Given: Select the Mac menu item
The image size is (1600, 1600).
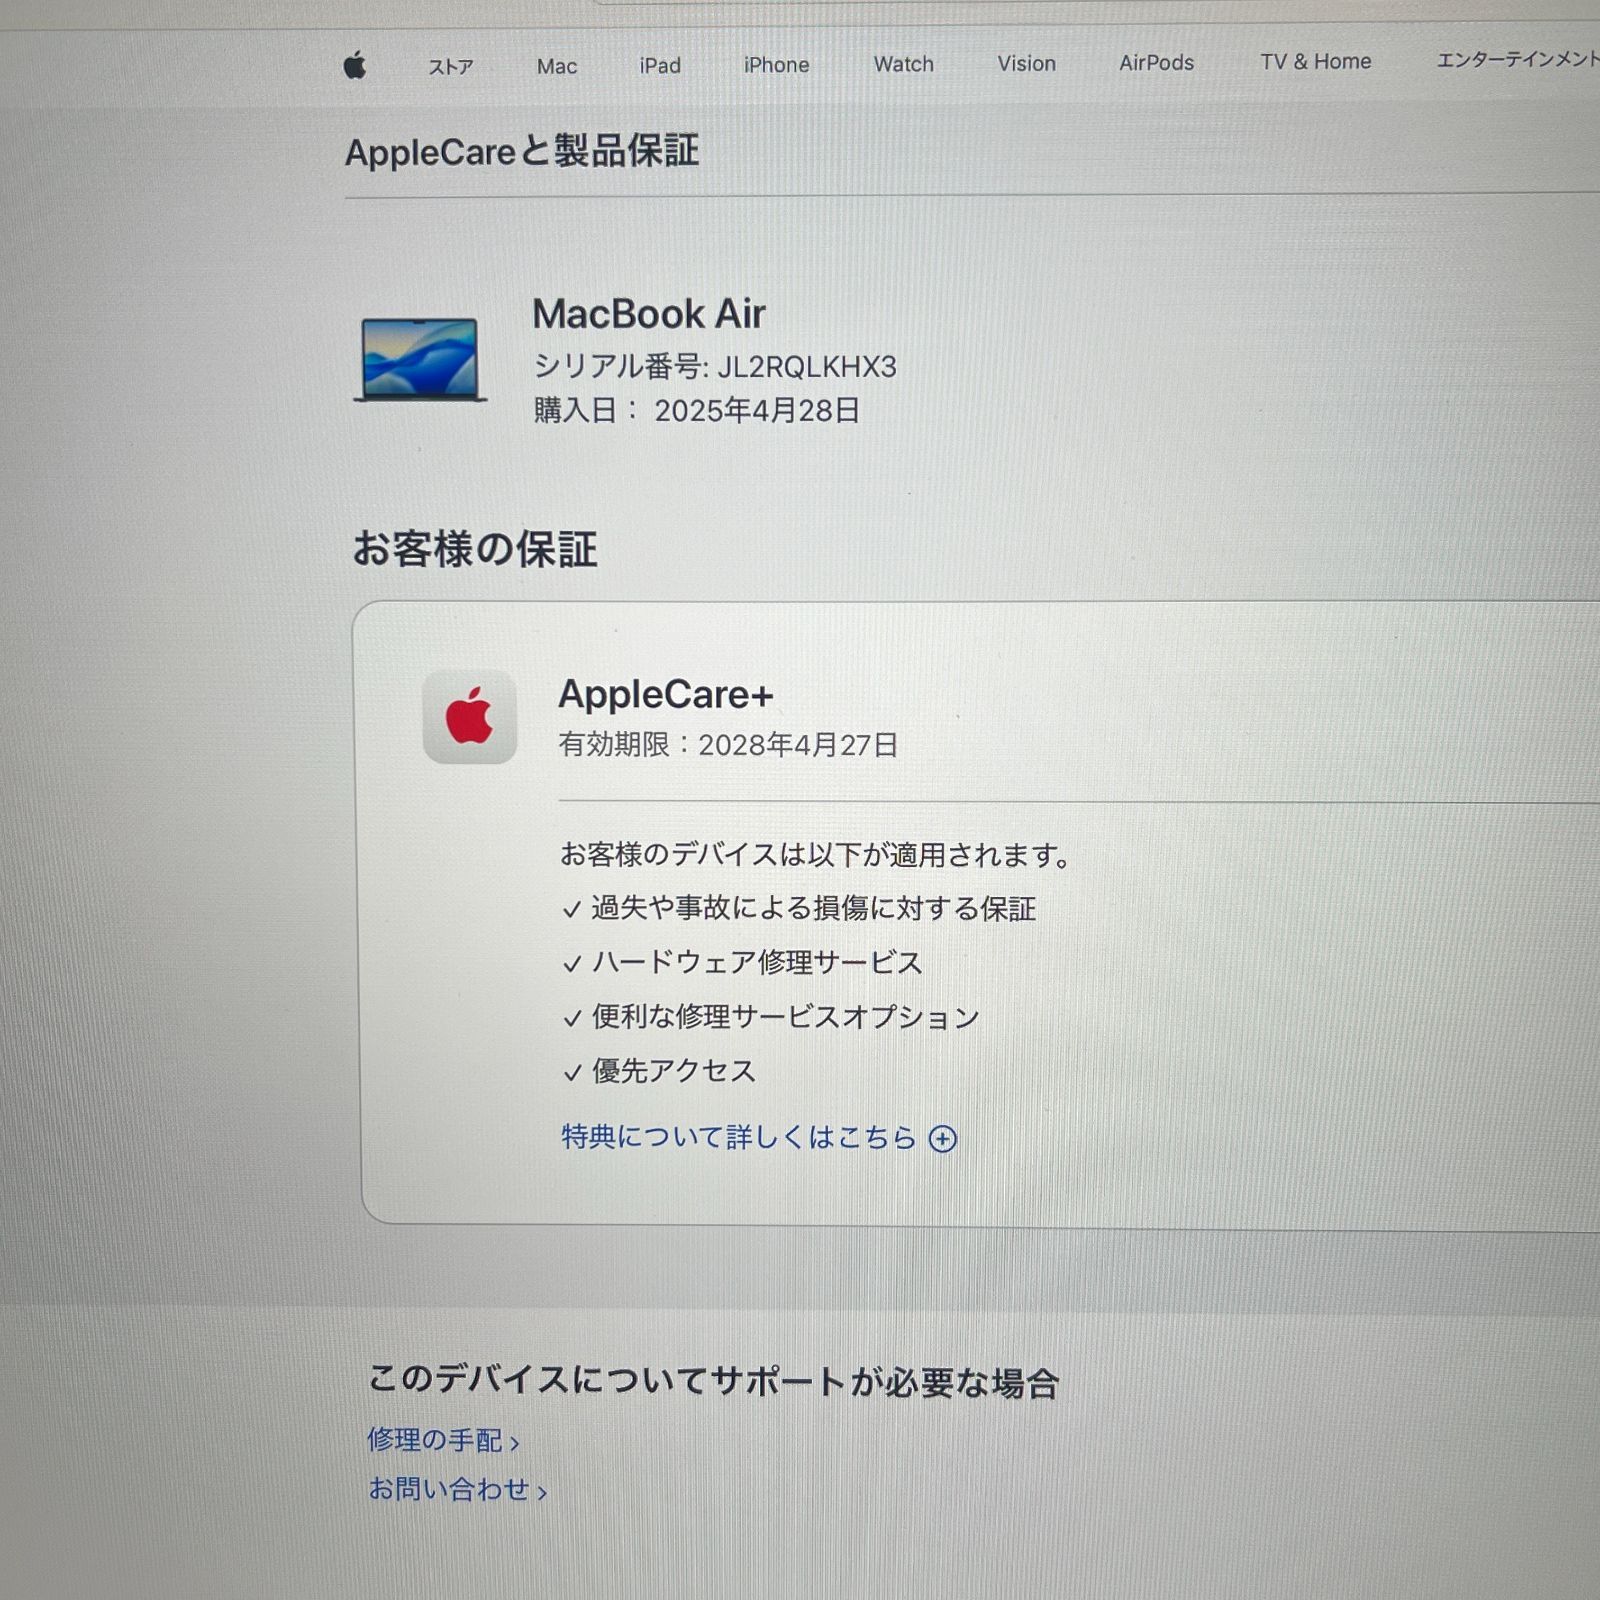Looking at the screenshot, I should (x=556, y=66).
